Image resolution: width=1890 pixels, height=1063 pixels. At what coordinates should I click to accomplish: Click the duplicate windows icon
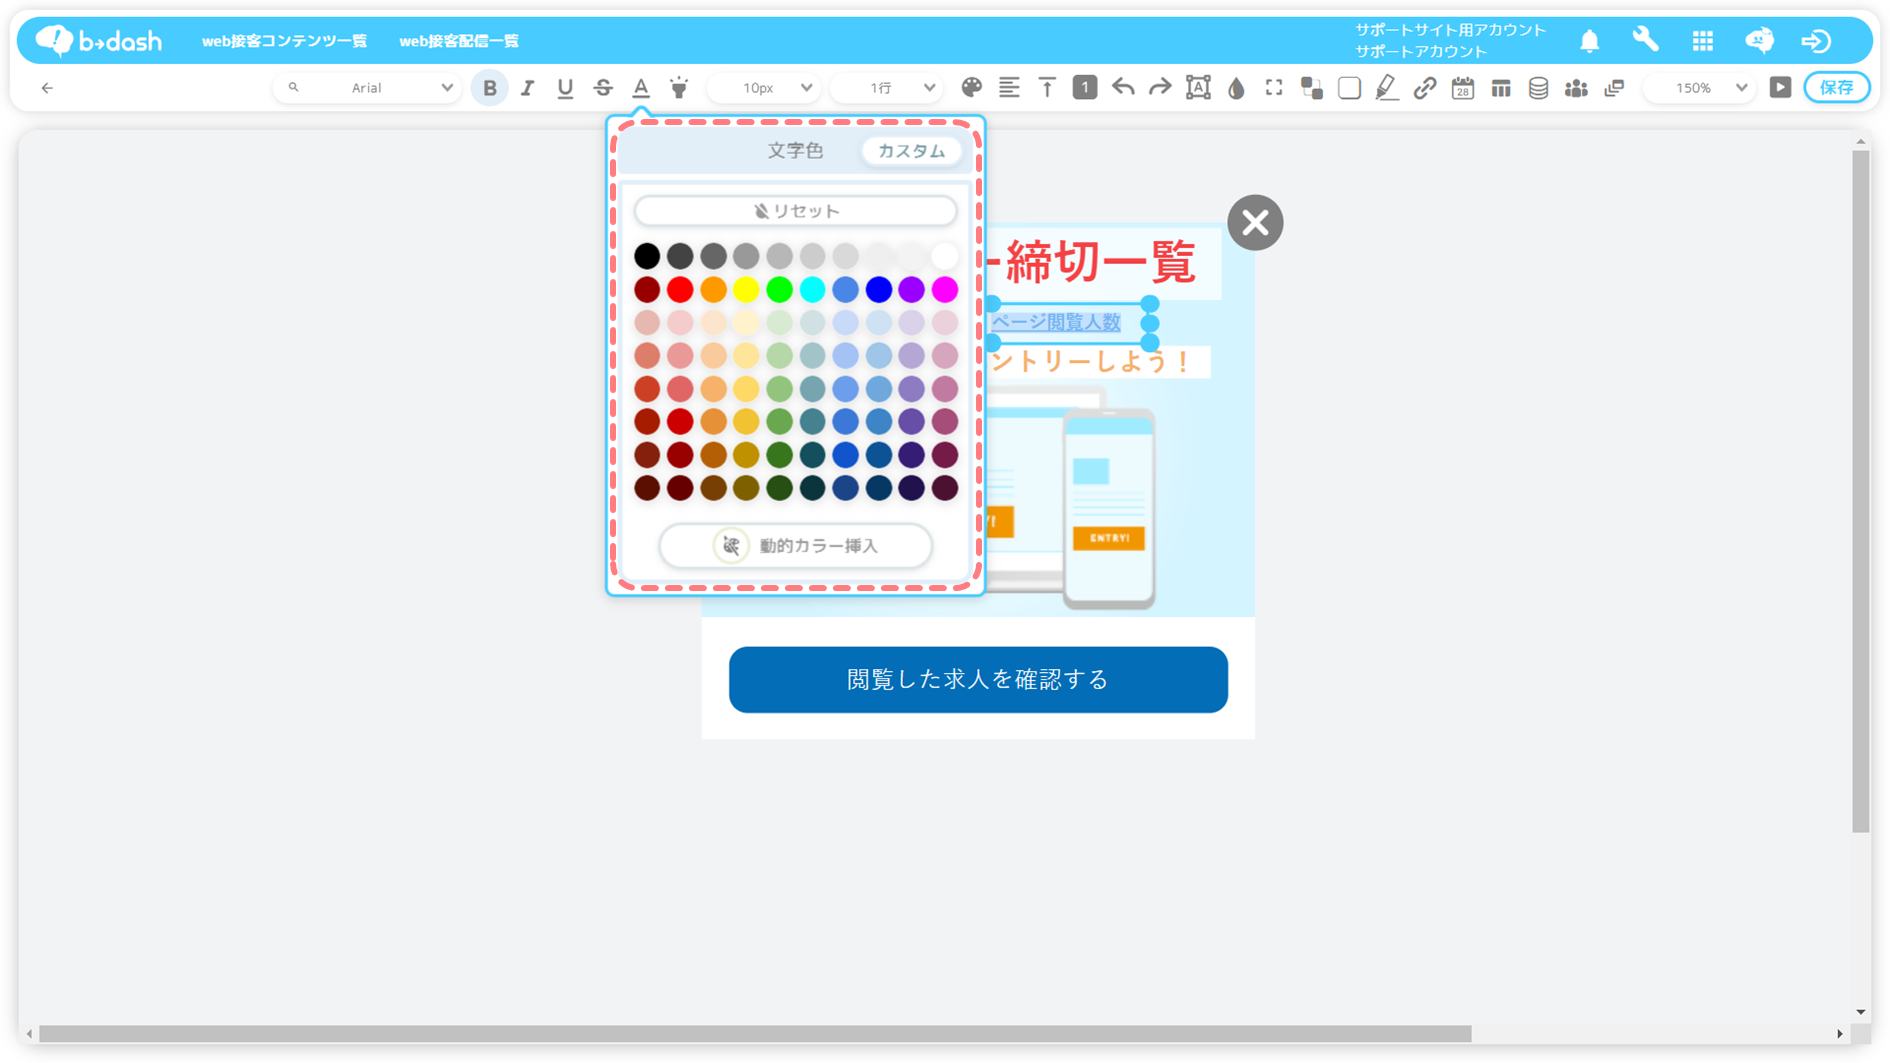pos(1614,88)
